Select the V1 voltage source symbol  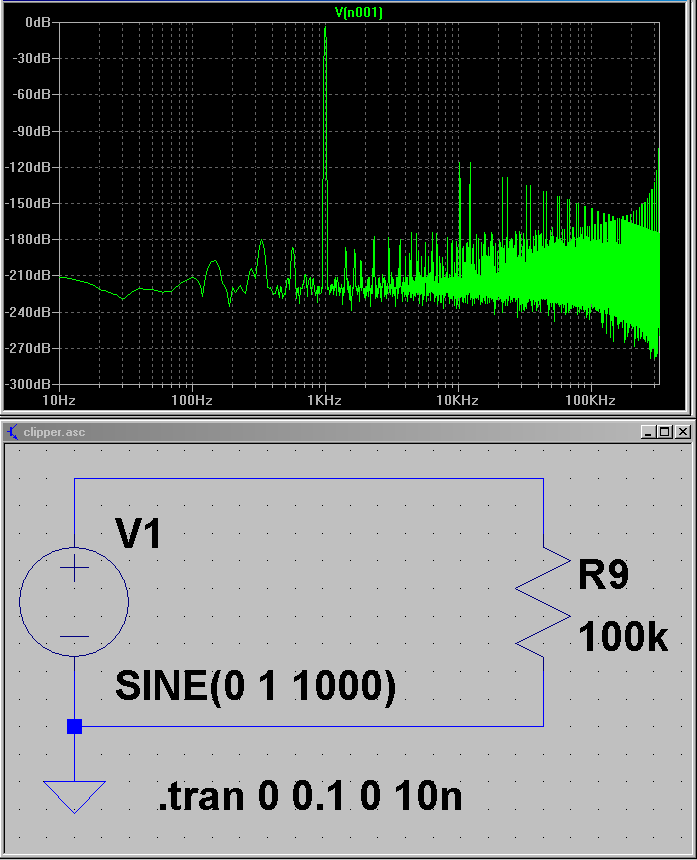(74, 602)
